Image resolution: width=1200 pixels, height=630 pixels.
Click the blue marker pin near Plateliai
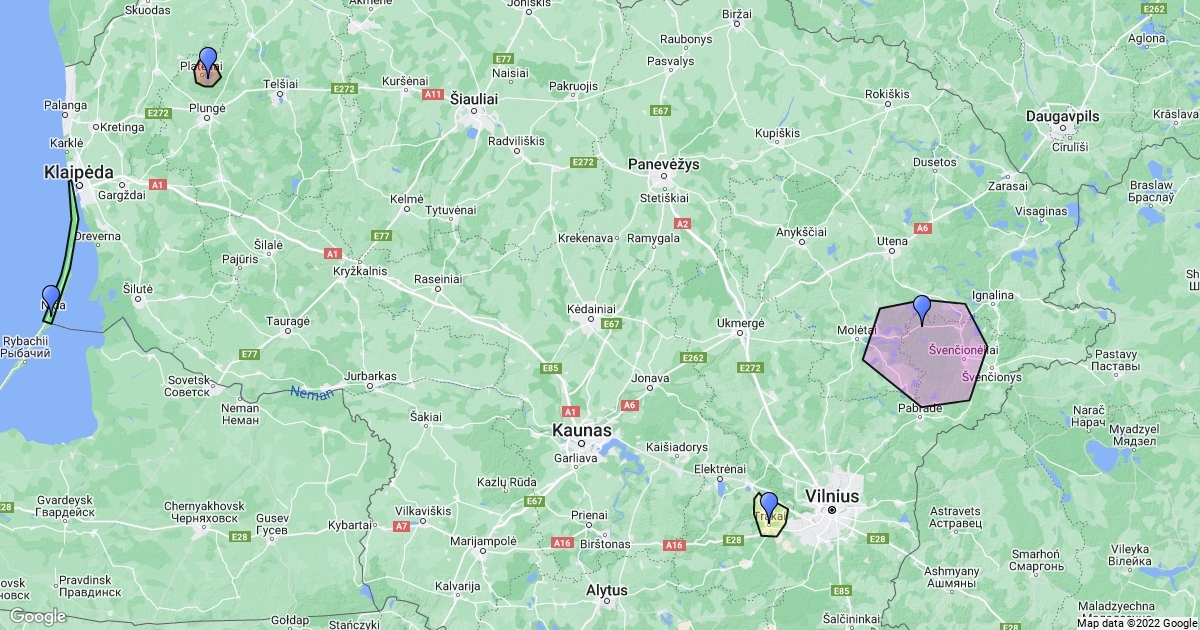[207, 61]
